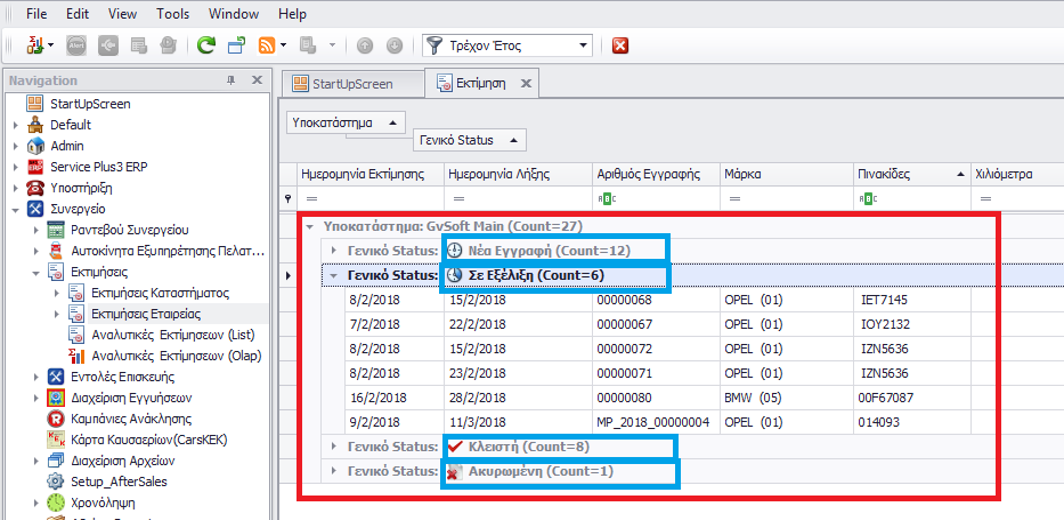Pin the Navigation panel with pushpin icon
Screen dimensions: 1064x520
click(231, 80)
